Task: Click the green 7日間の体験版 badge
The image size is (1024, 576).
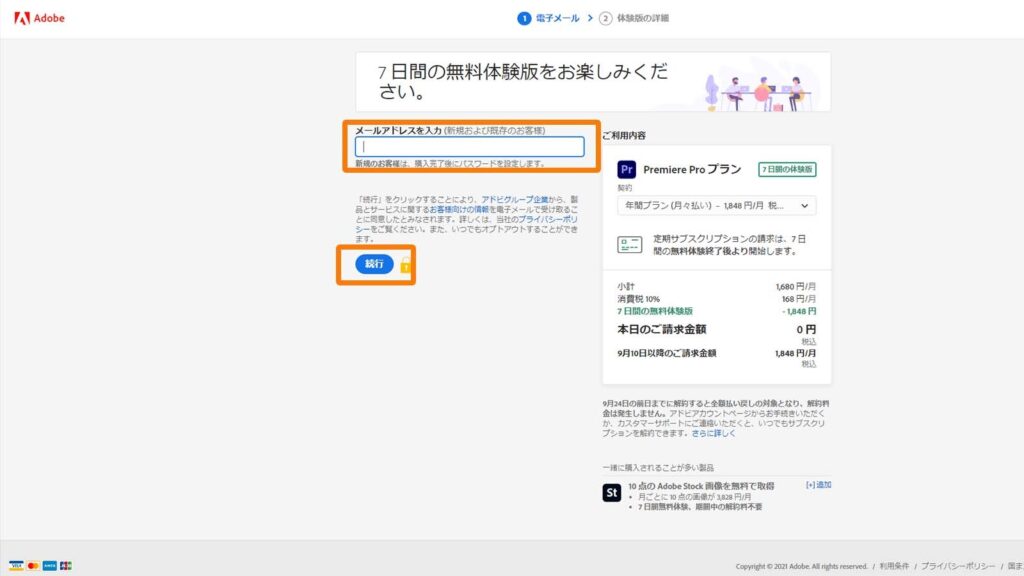Action: [787, 170]
